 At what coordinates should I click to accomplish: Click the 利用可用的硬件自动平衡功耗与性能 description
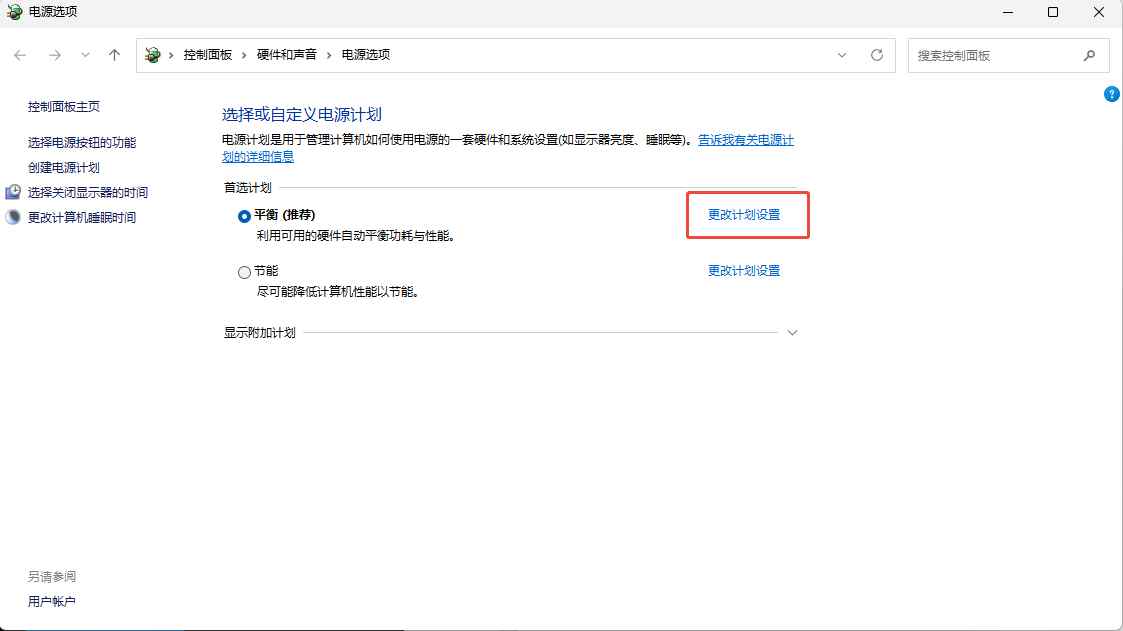click(356, 236)
